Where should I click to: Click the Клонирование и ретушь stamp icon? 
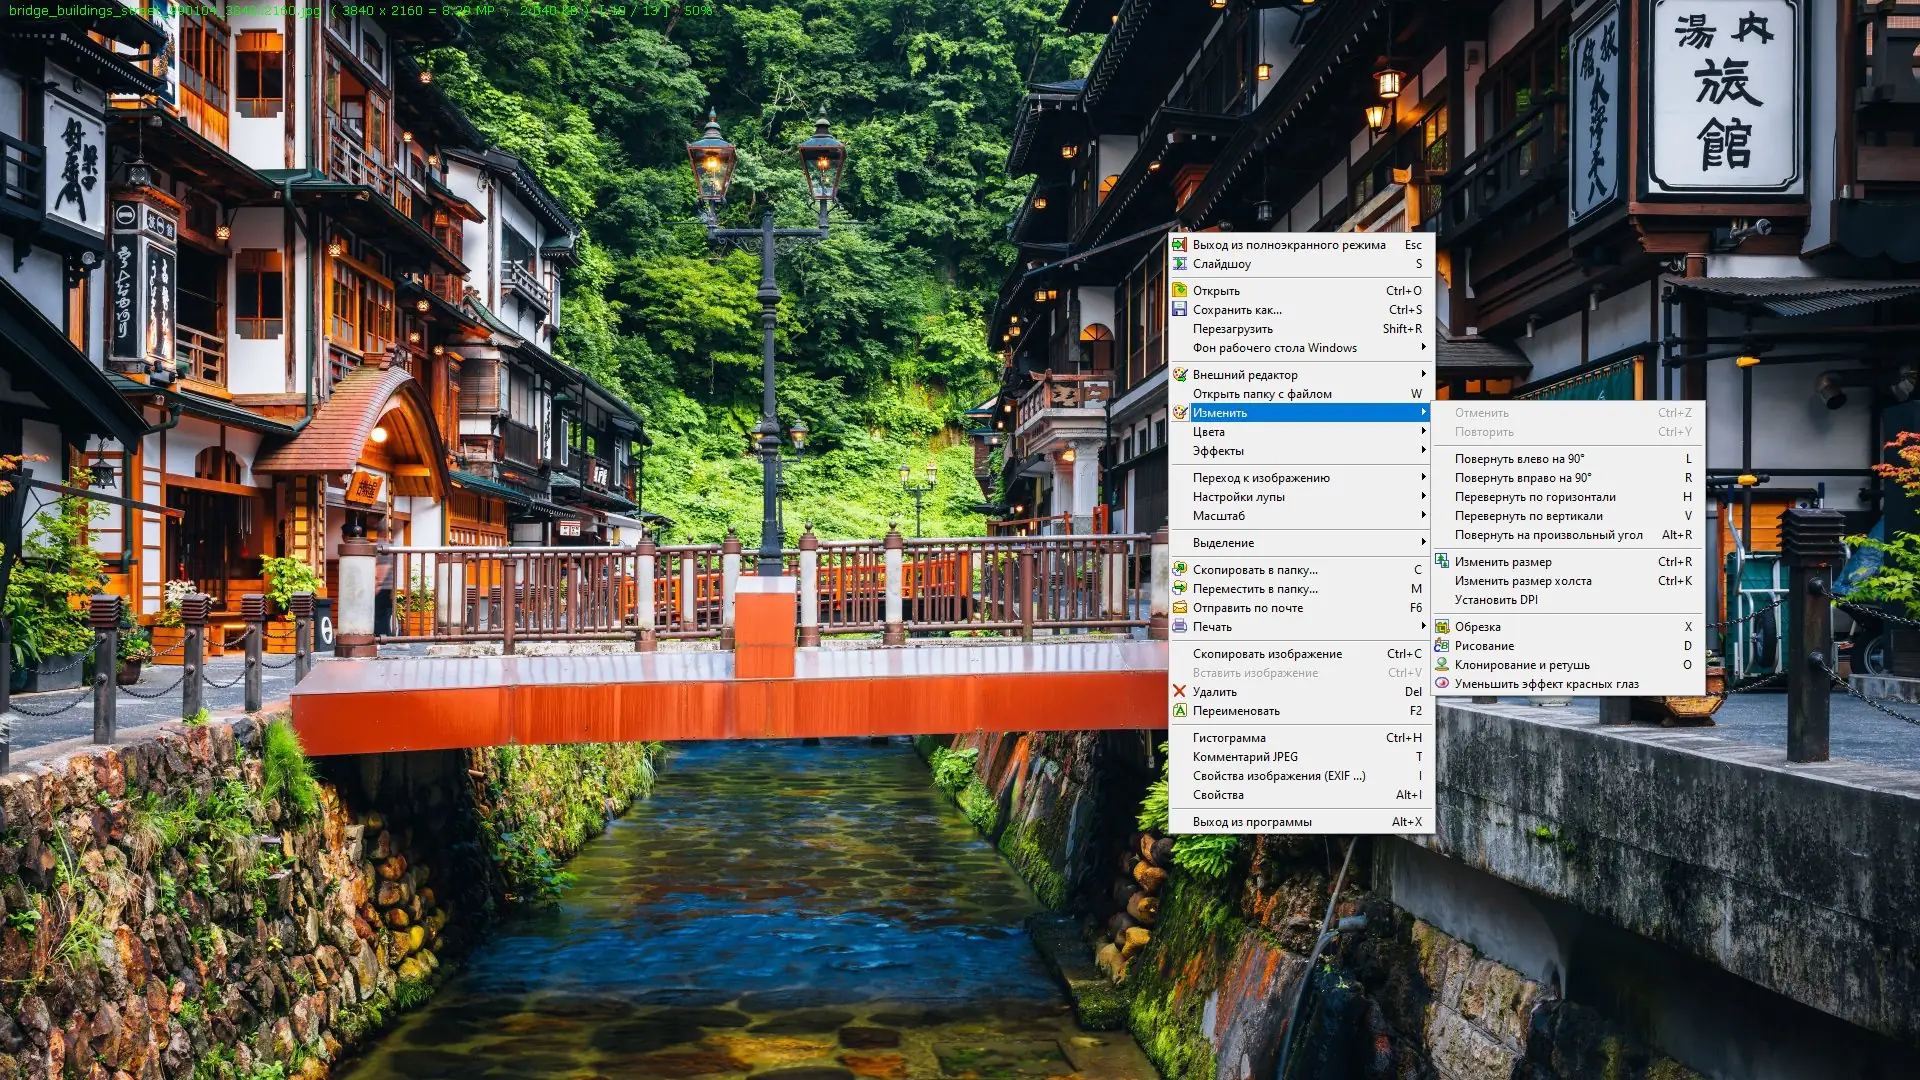(1442, 665)
